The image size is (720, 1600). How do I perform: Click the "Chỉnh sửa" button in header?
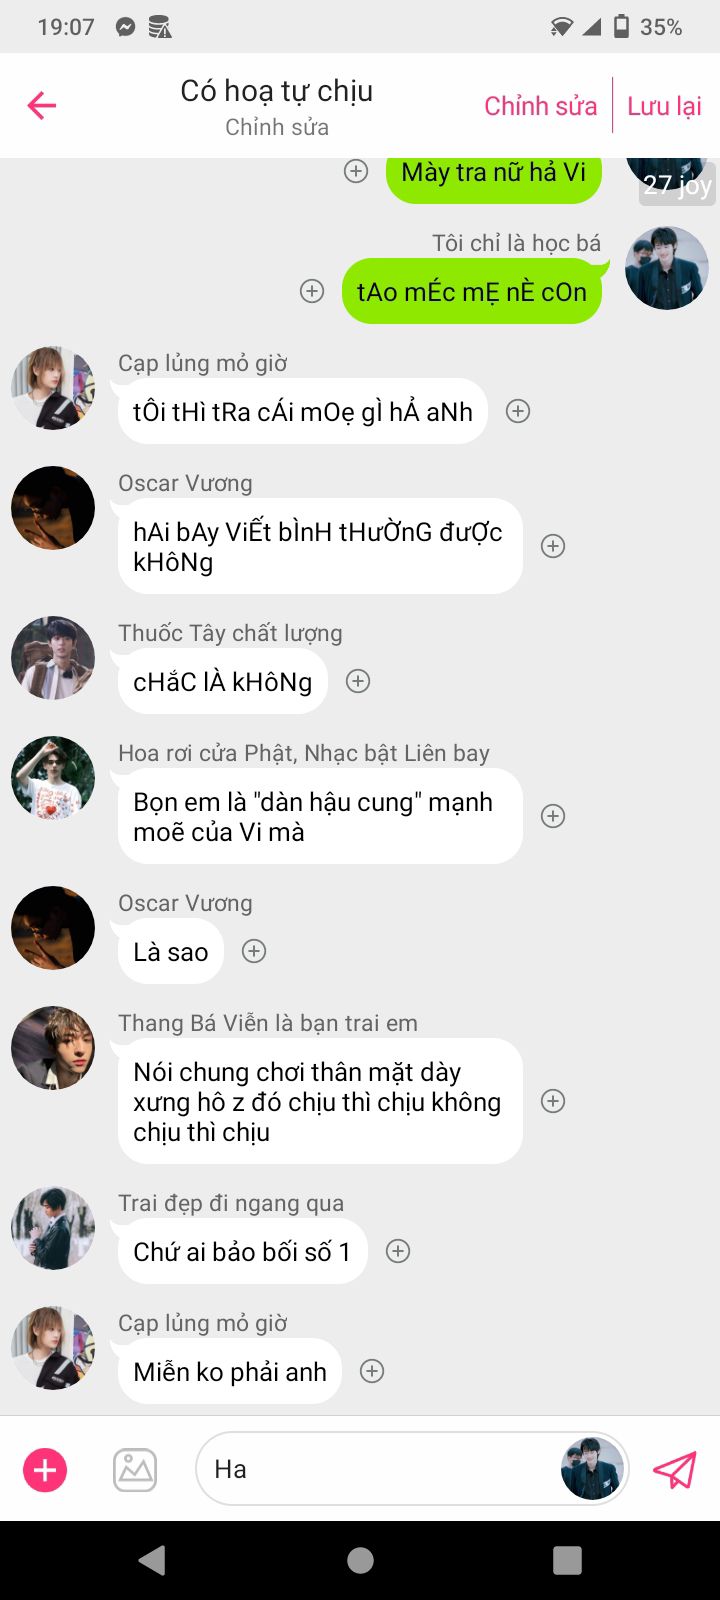(540, 106)
